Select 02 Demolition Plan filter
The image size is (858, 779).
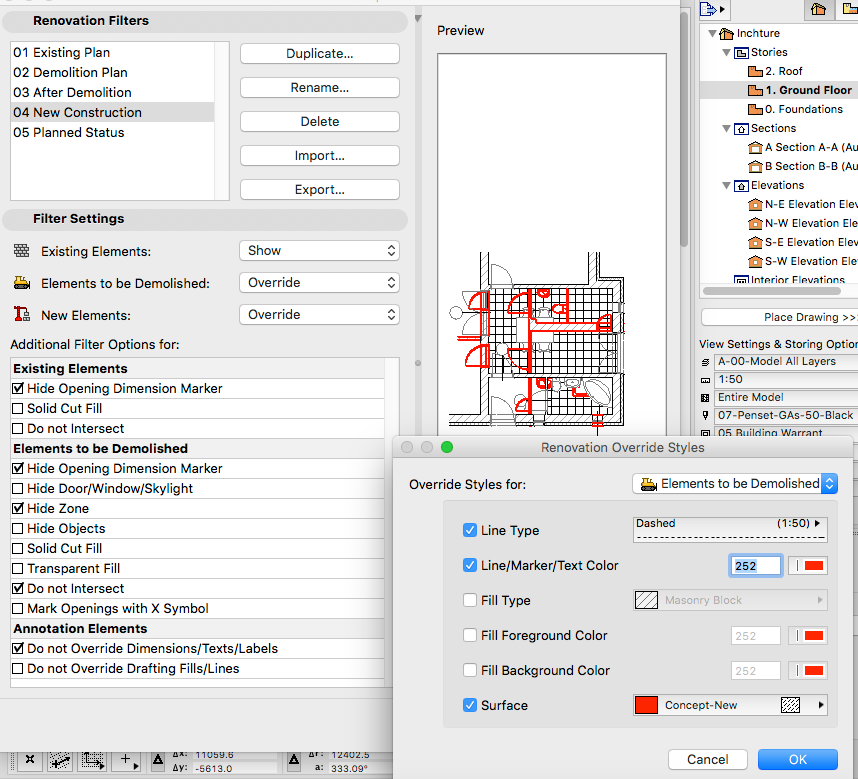pos(113,72)
